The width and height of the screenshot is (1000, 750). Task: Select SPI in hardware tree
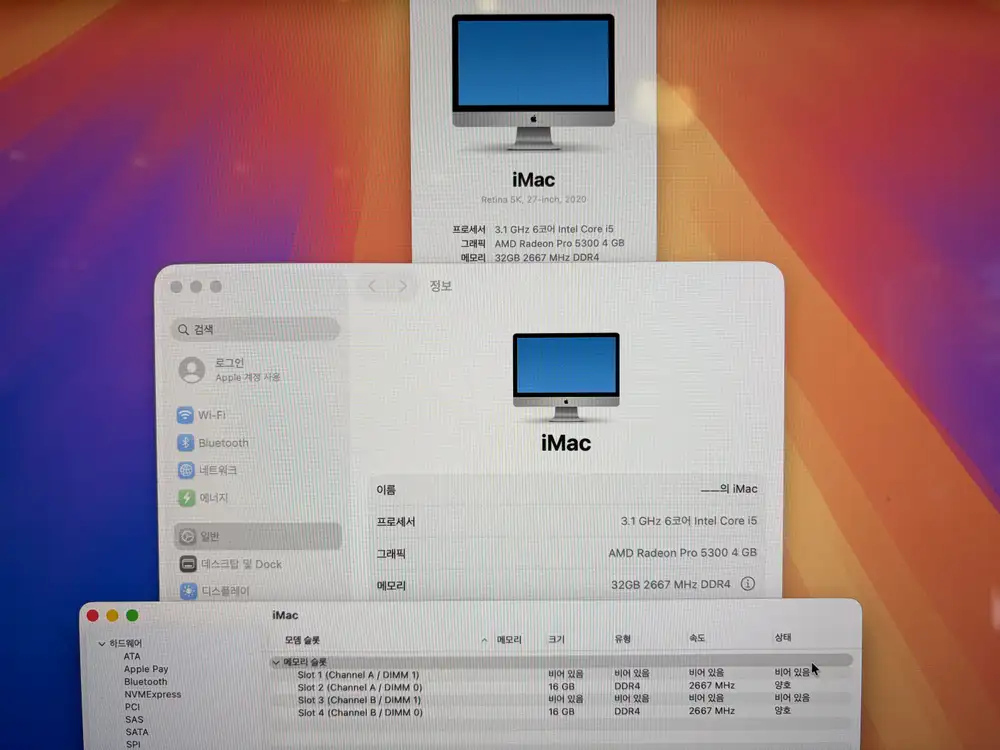tap(133, 744)
